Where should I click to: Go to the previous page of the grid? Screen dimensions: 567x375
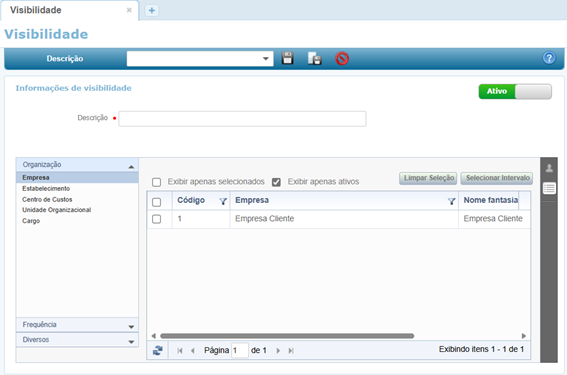(193, 350)
